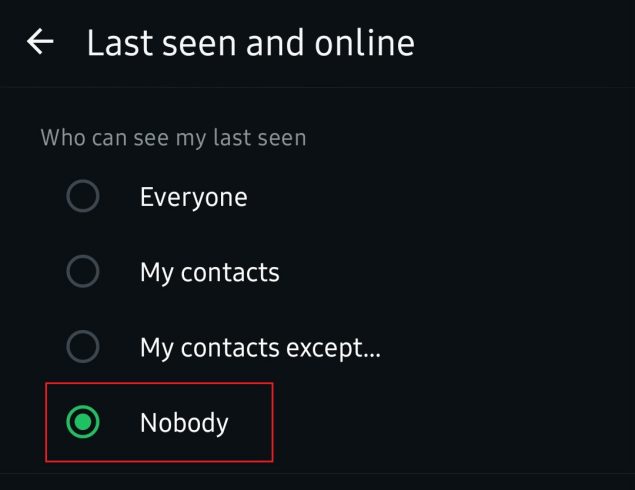Image resolution: width=635 pixels, height=490 pixels.
Task: Select the Everyone radio button
Action: coord(83,196)
